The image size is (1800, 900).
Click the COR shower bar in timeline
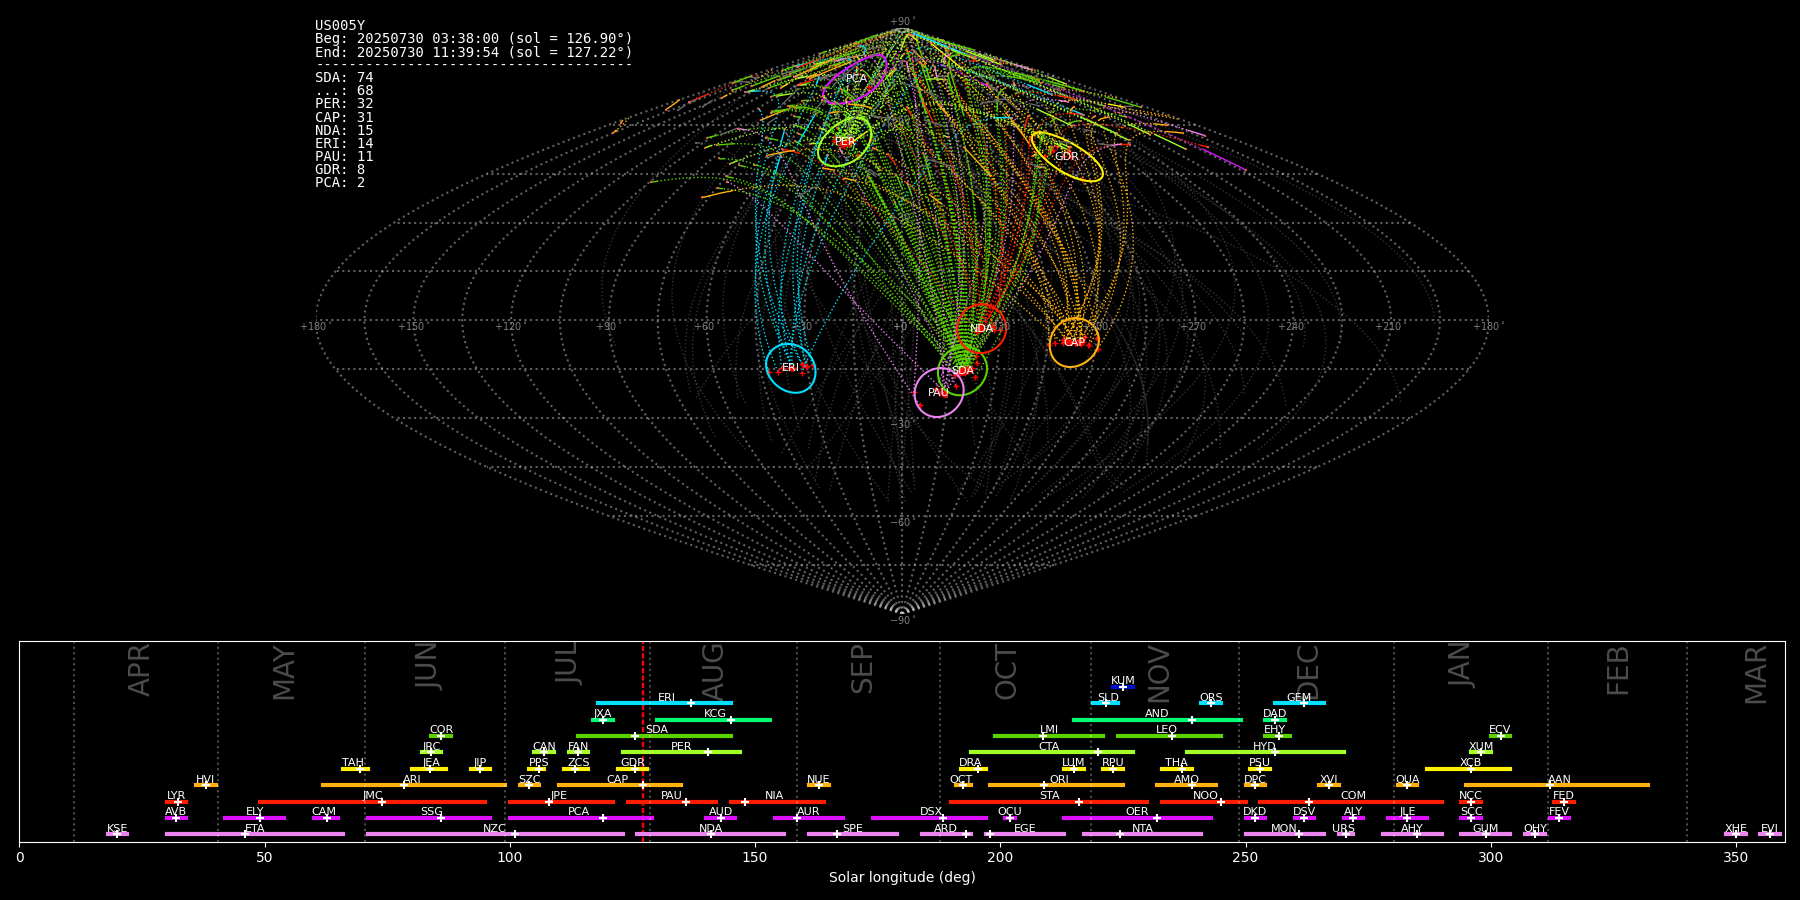pyautogui.click(x=441, y=736)
